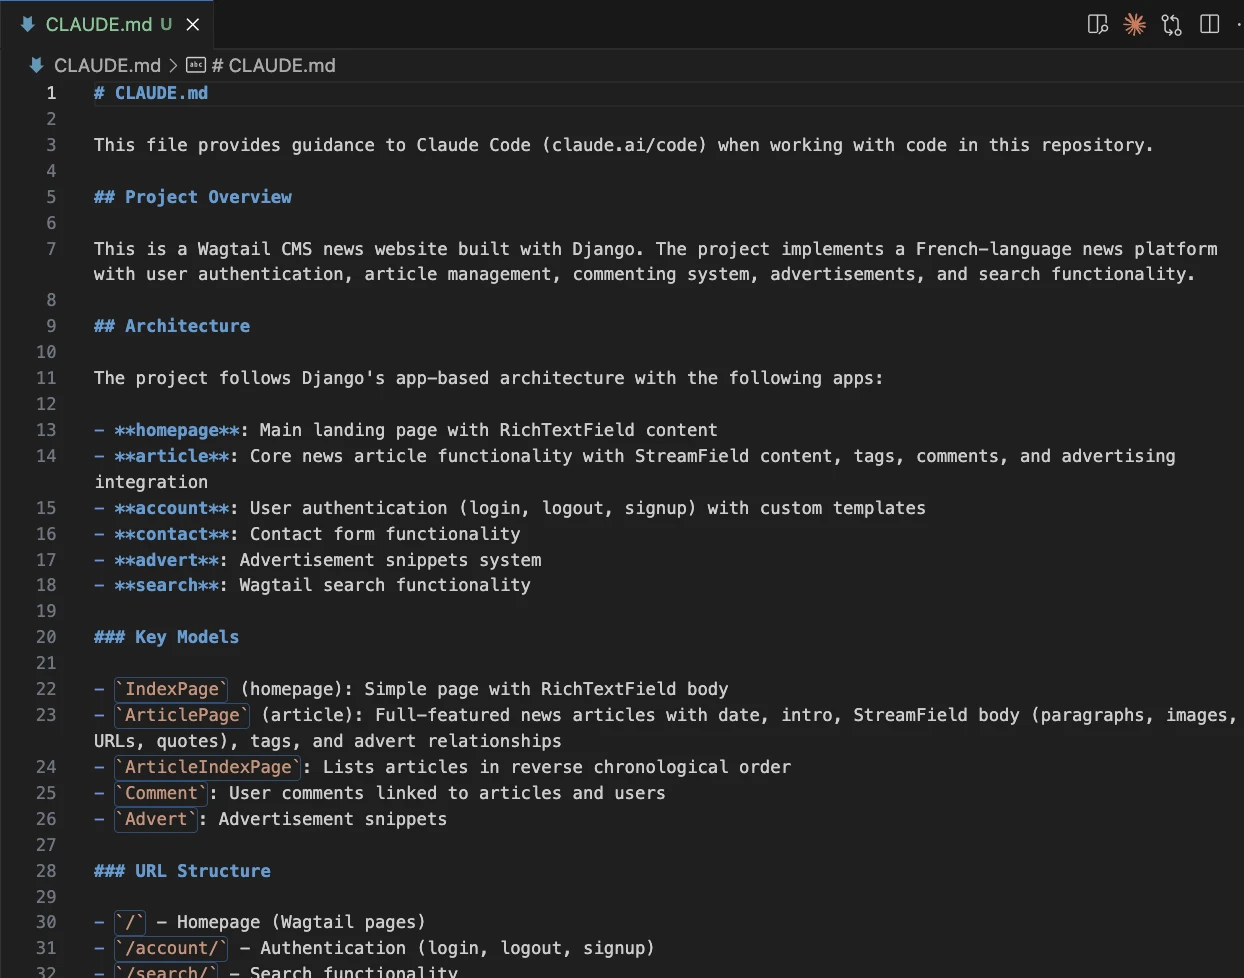
Task: Click the U git status badge on the tab
Action: point(166,24)
